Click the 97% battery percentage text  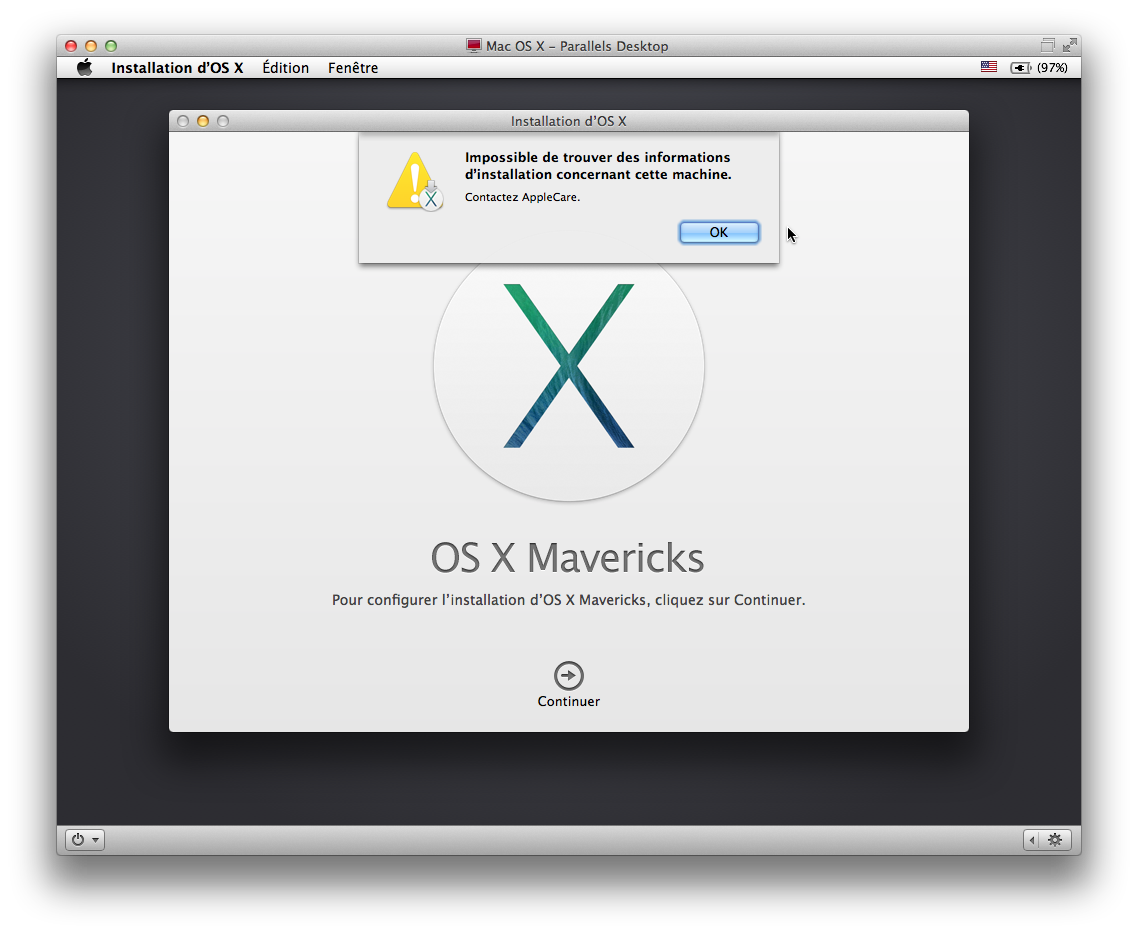point(1052,68)
